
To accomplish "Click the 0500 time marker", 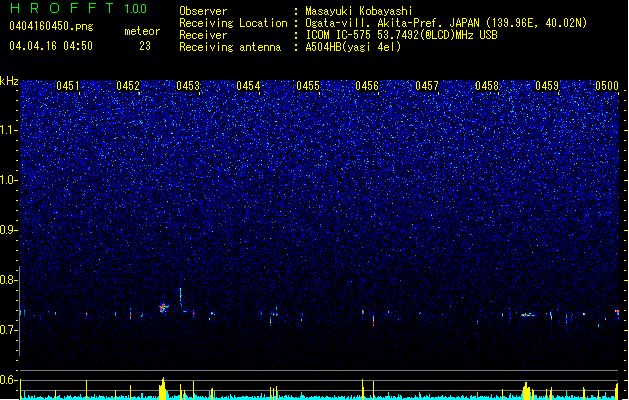I will pos(607,86).
